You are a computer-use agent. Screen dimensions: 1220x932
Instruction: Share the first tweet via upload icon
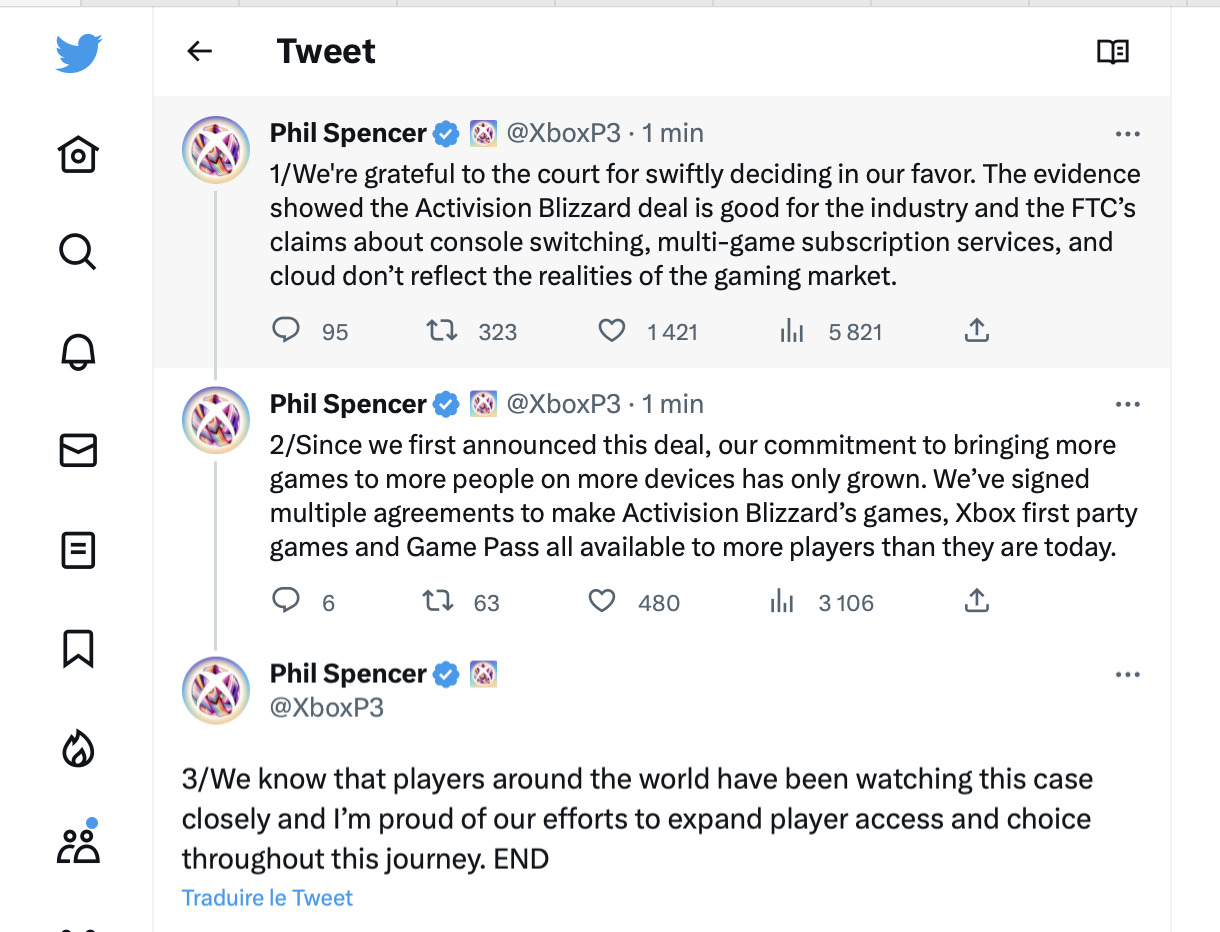[977, 330]
